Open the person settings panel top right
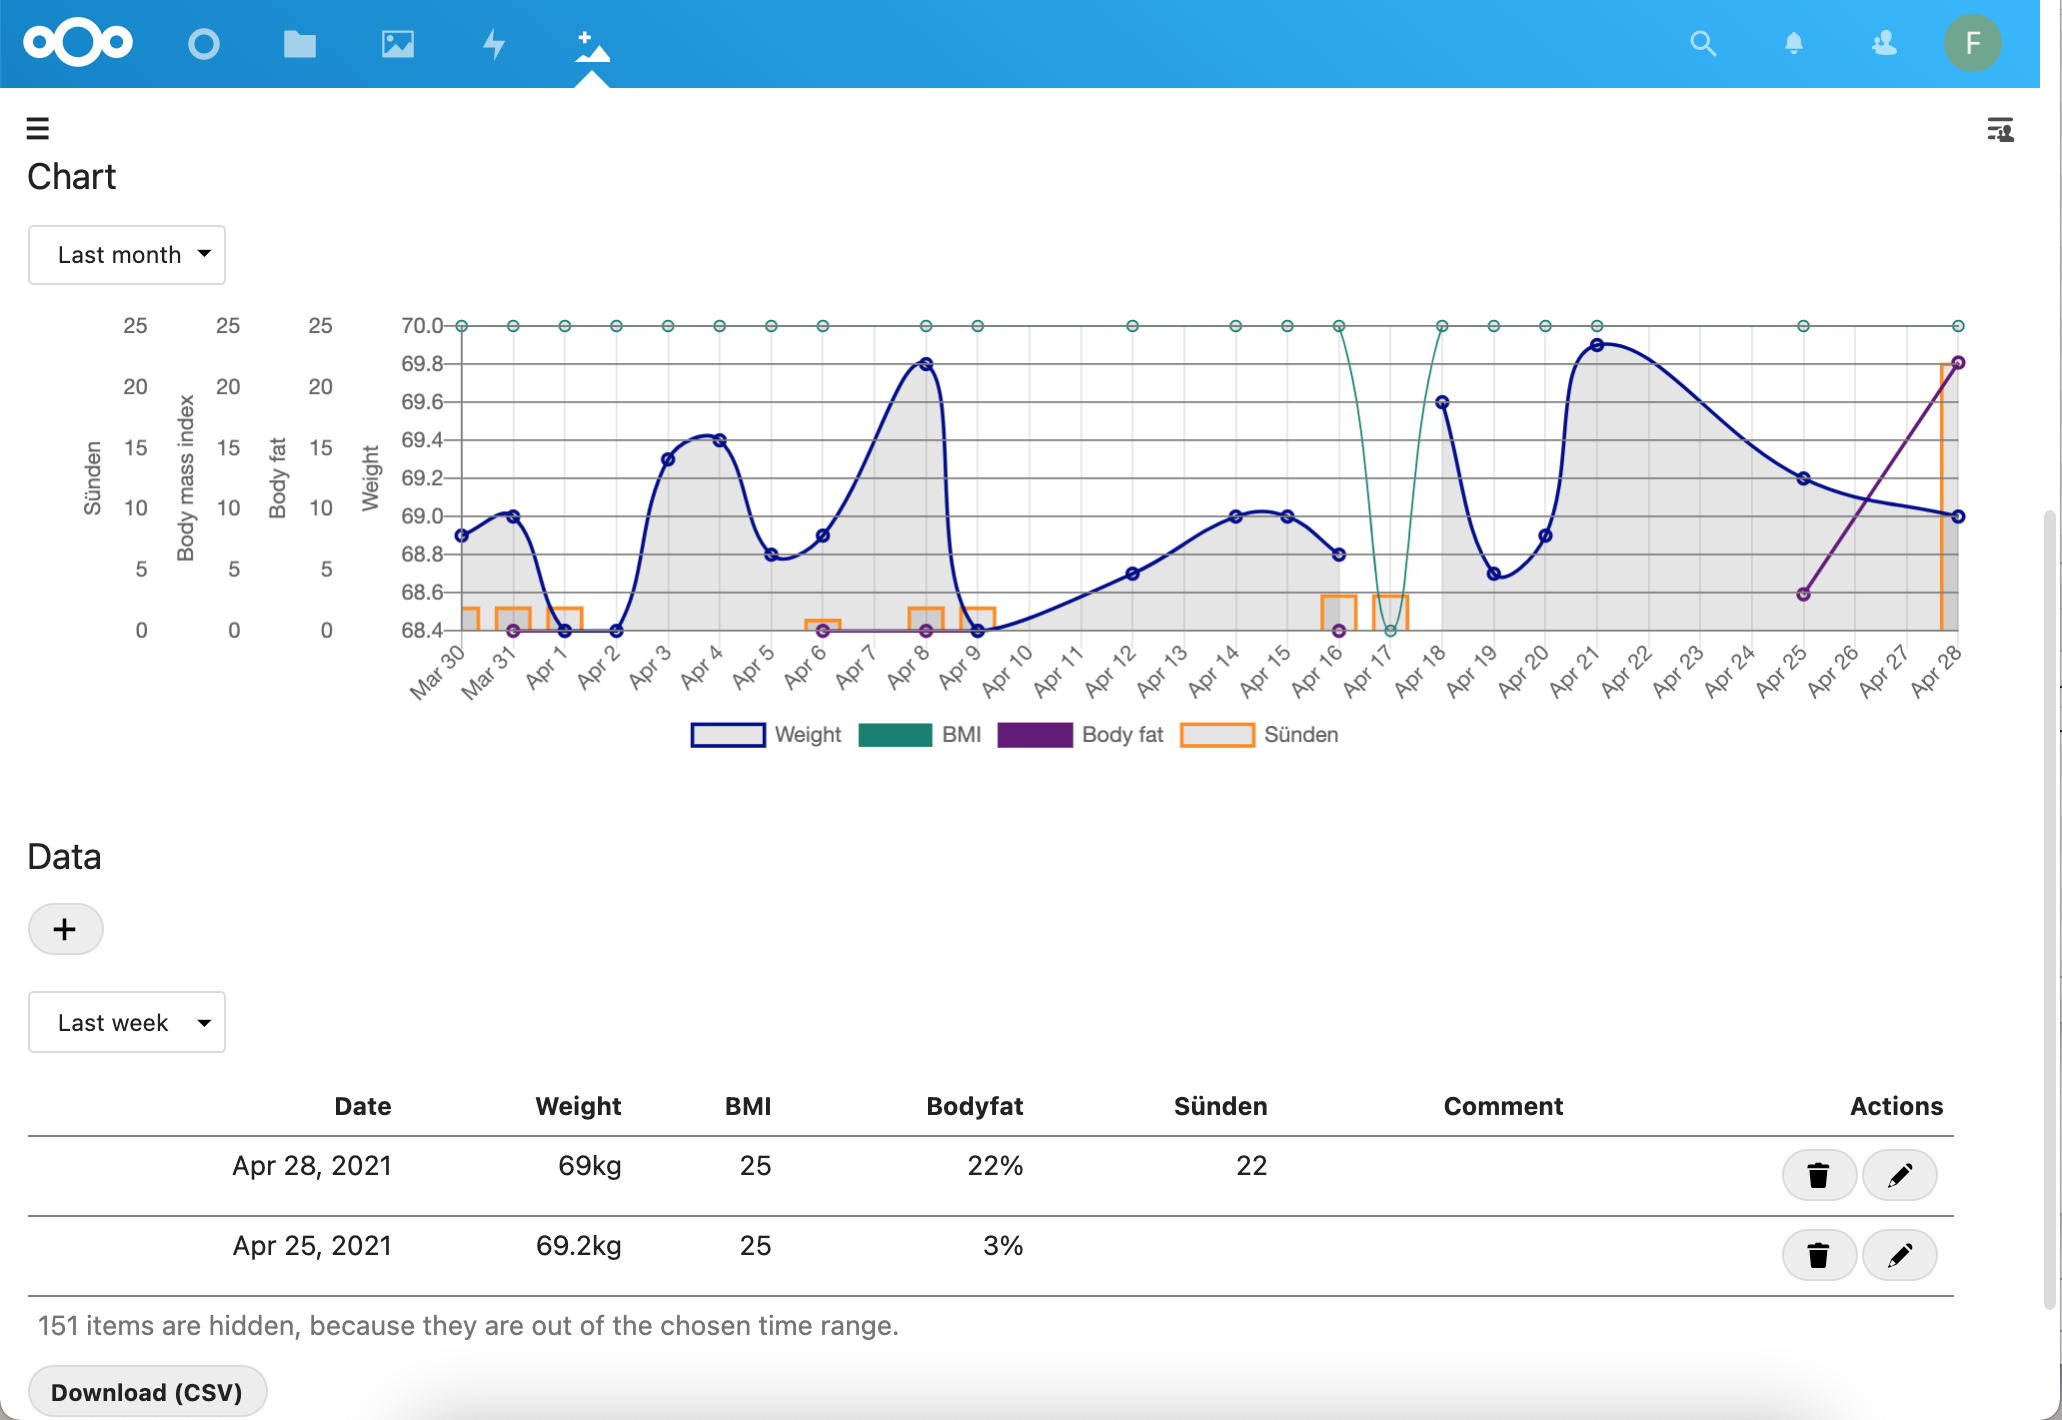The image size is (2062, 1420). pos(1999,130)
